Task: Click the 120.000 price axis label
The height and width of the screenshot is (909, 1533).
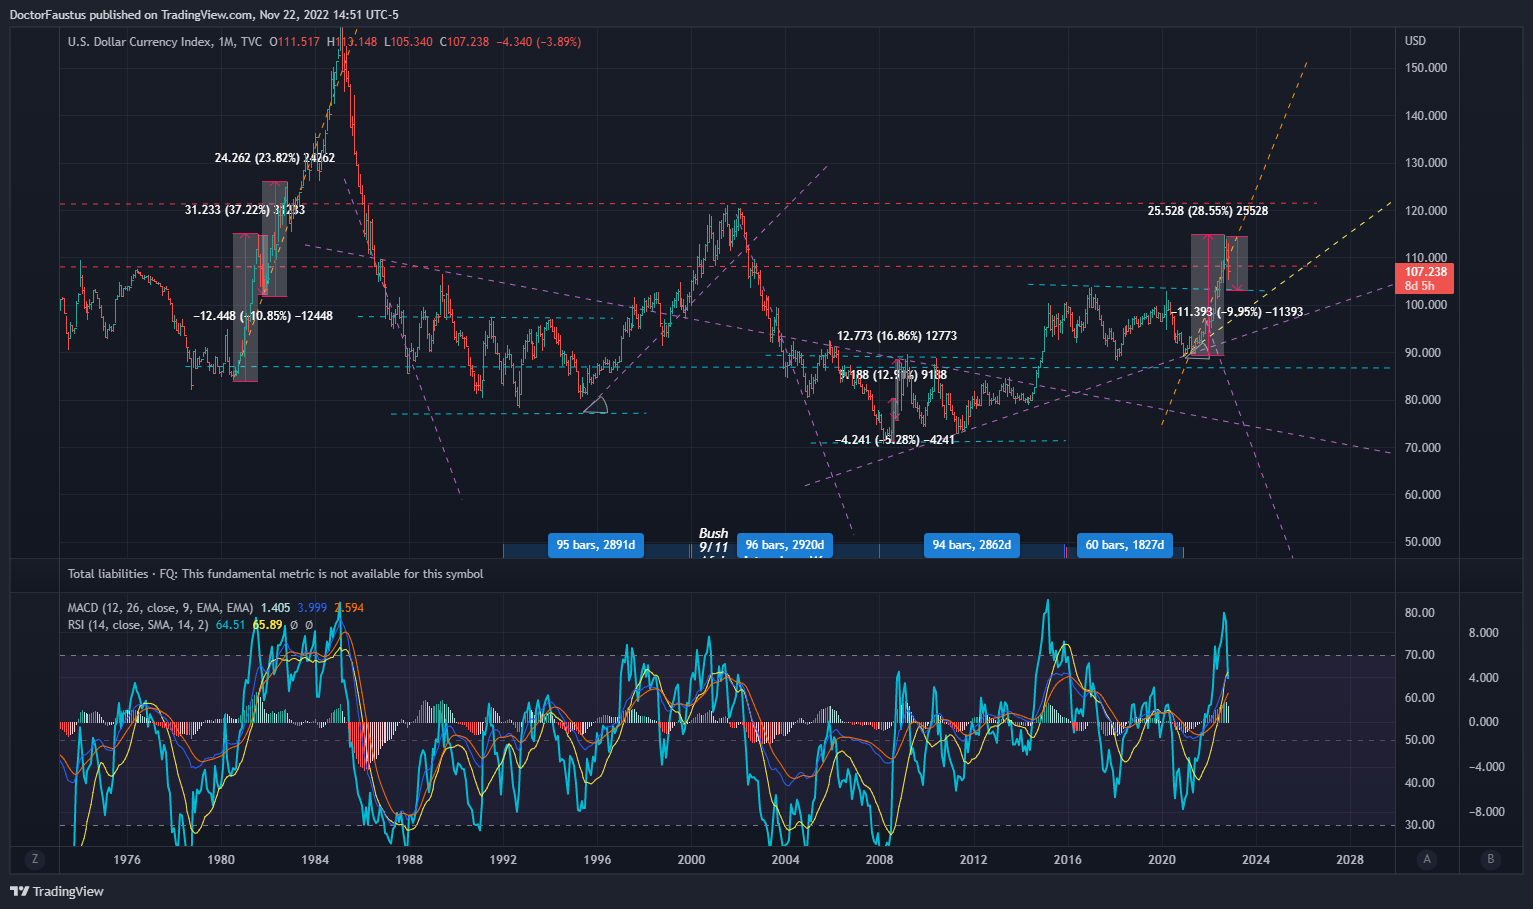Action: tap(1426, 211)
